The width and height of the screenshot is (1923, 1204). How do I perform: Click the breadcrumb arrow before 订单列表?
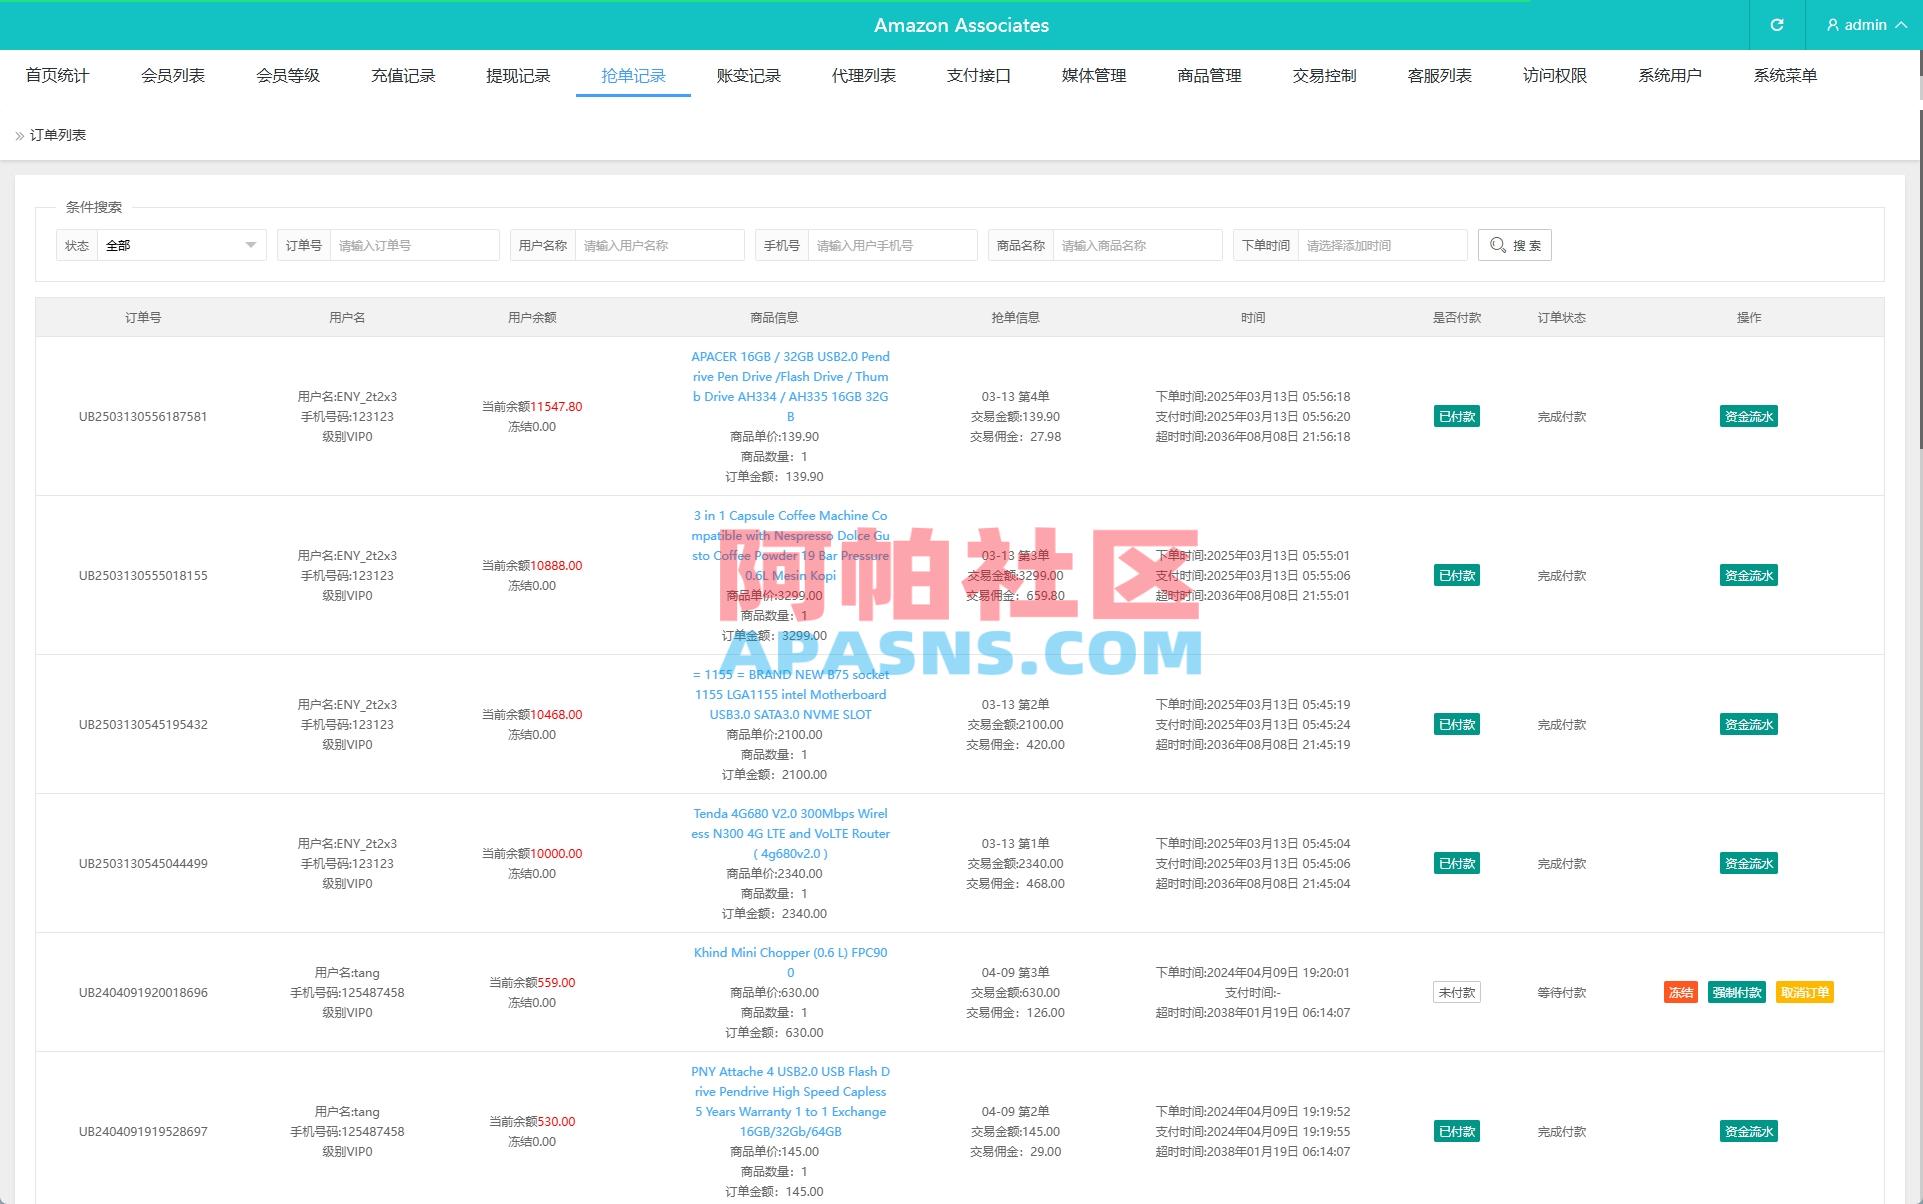point(18,134)
